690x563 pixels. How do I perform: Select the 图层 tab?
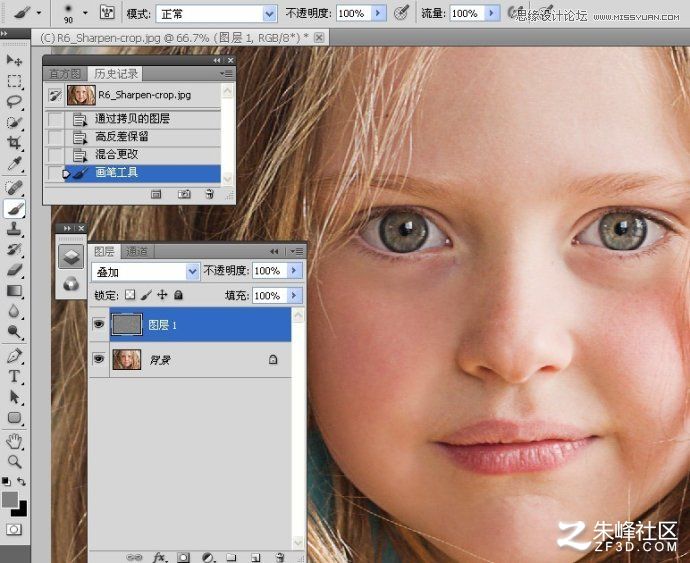pos(105,251)
